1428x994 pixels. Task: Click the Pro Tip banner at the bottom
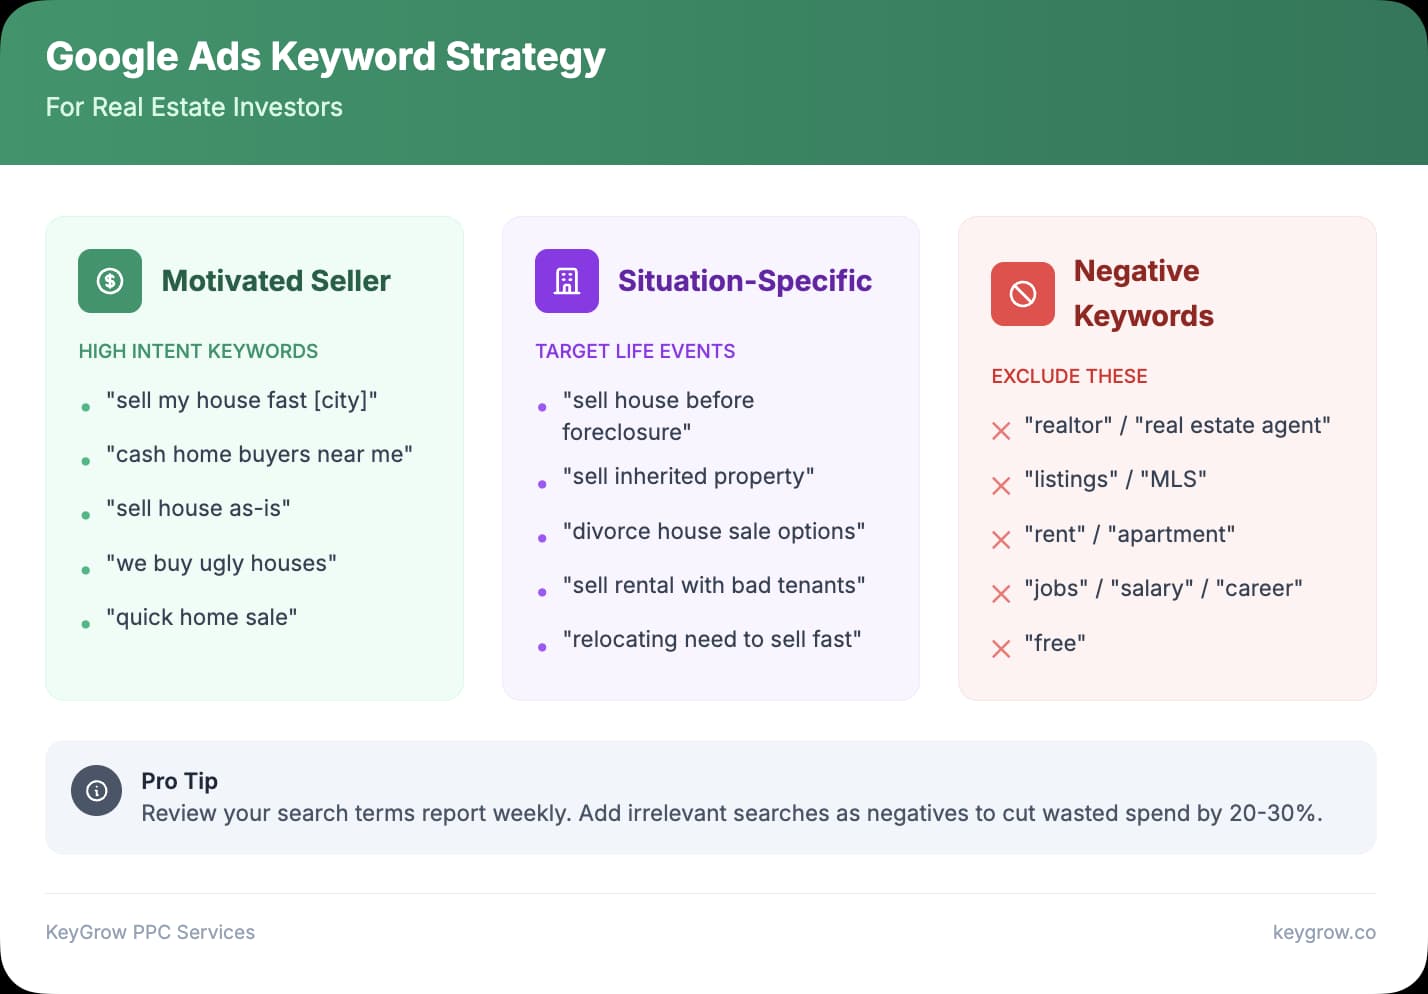click(711, 797)
